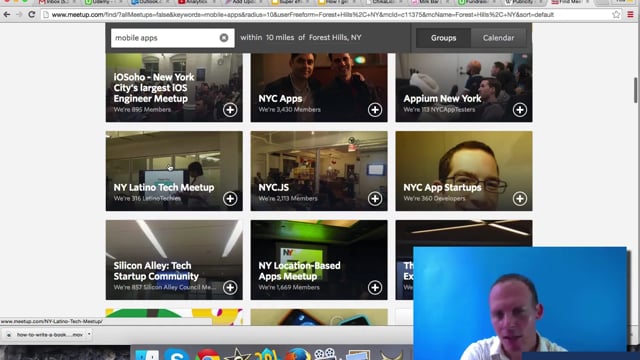Open Finder from the dock
Screen dimensions: 640x360
point(147,354)
